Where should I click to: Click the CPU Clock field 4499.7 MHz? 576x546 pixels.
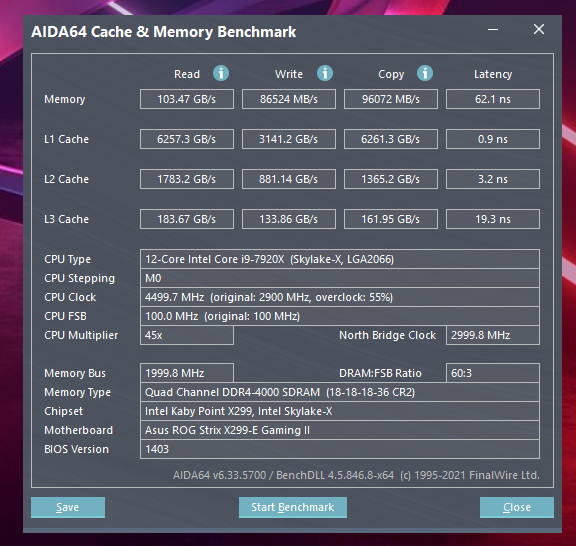pos(340,297)
